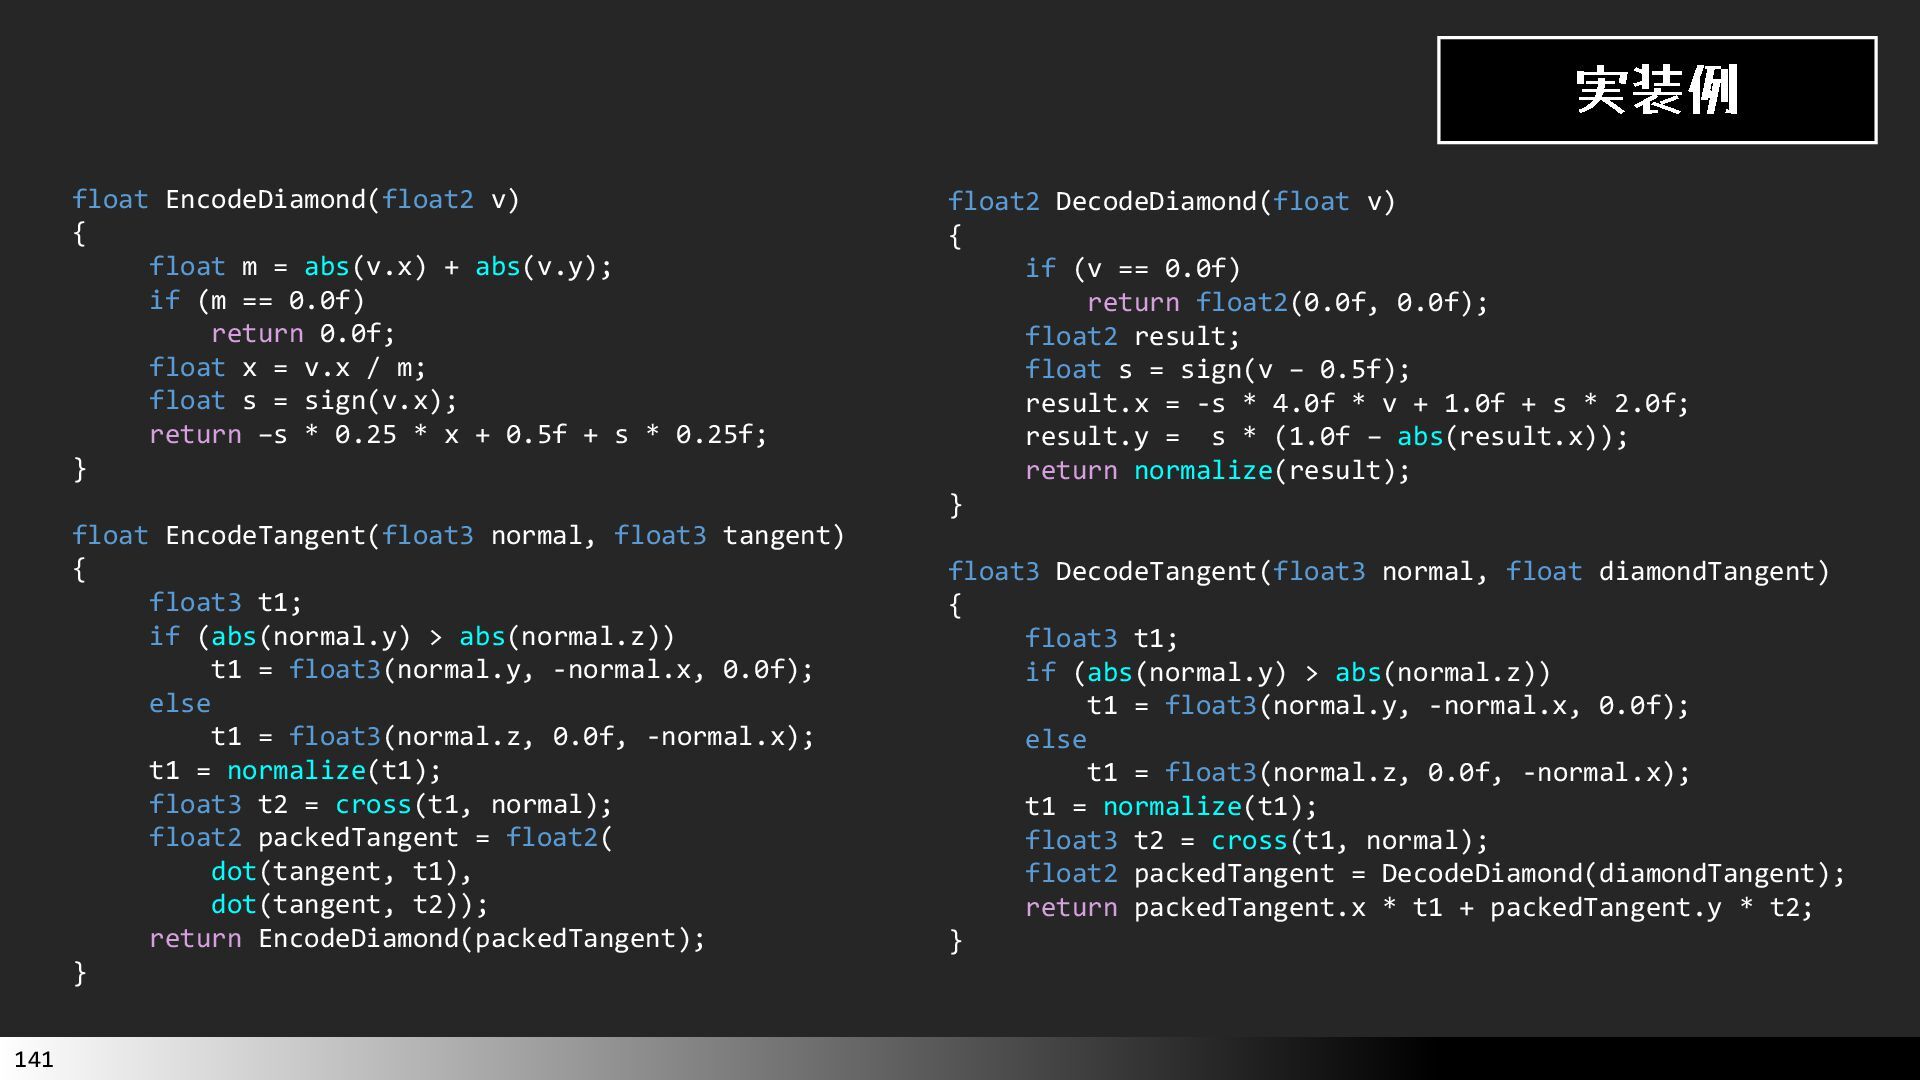Click 'return float2(0.0f, 0.0f);' line
The width and height of the screenshot is (1920, 1080).
[x=1288, y=303]
